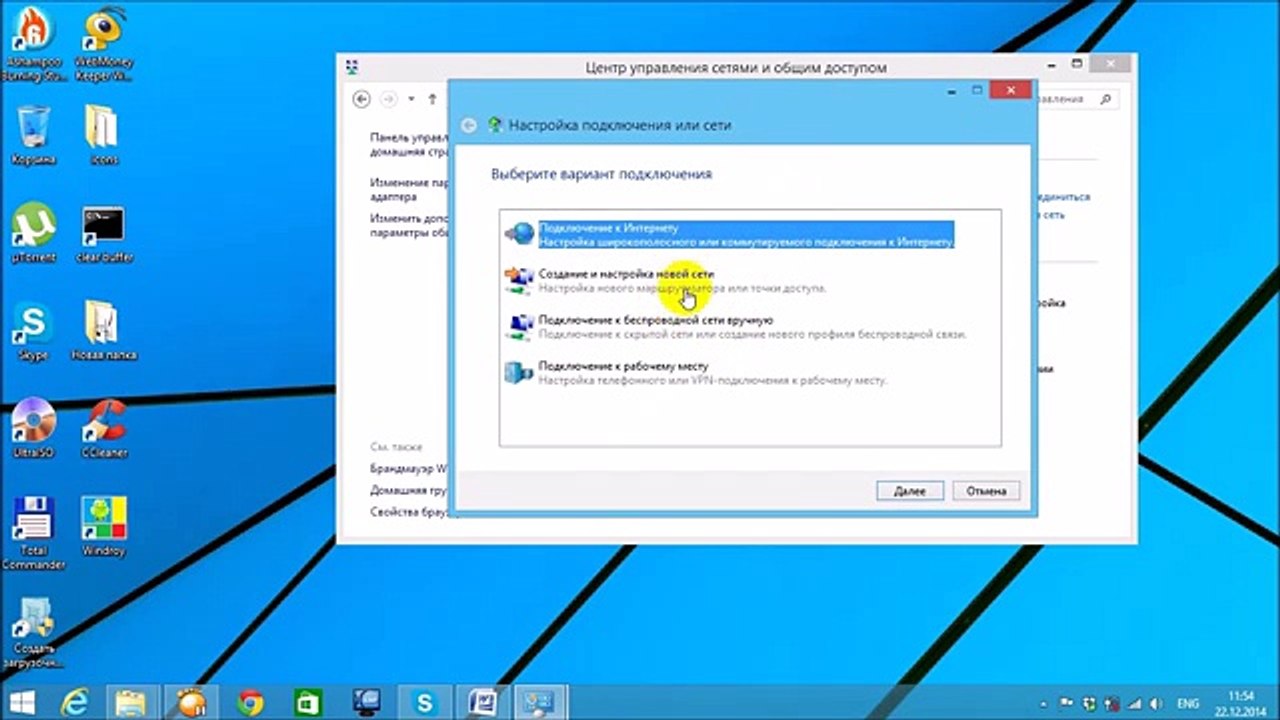Screen dimensions: 1280x720
Task: Focus the search field in the network center window
Action: point(1076,99)
